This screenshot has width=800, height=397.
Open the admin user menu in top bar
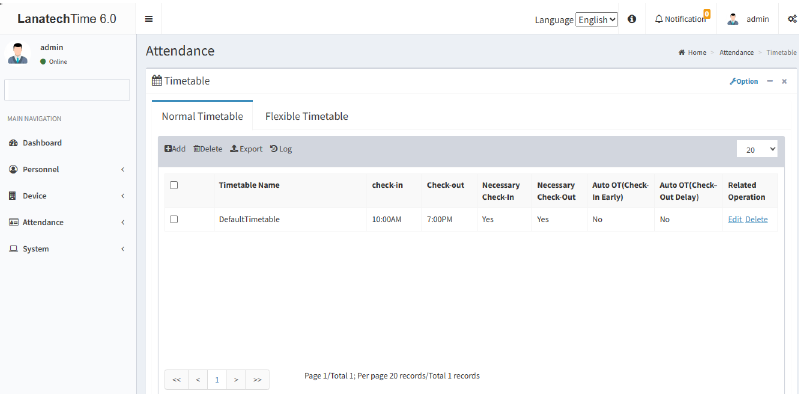click(748, 19)
